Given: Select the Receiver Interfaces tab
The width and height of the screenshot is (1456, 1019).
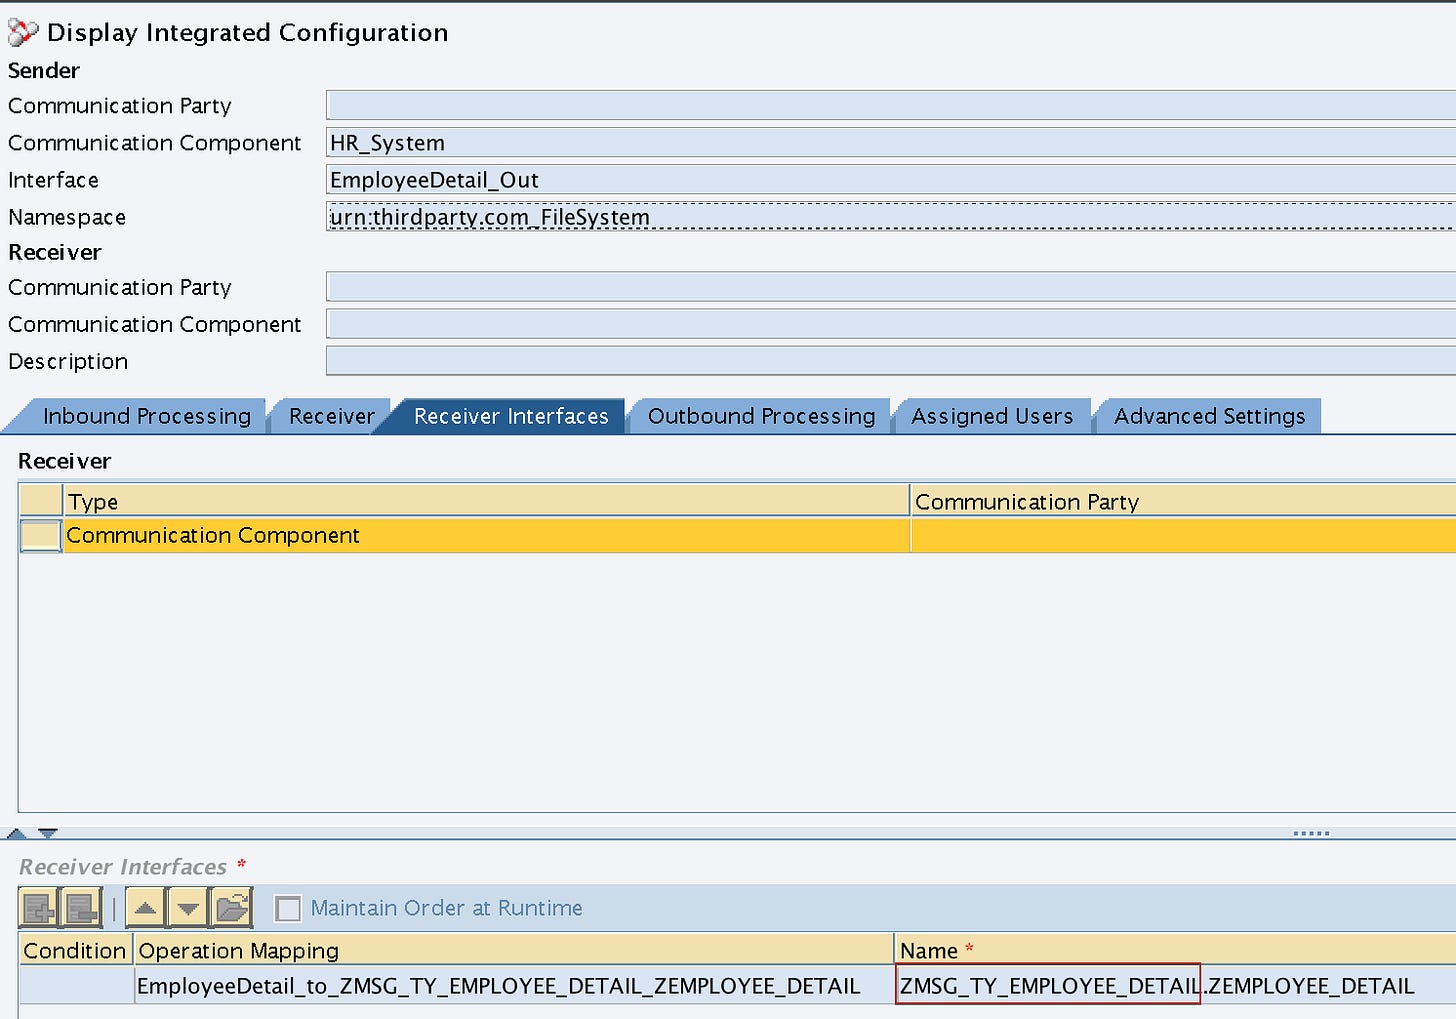Looking at the screenshot, I should click(x=511, y=416).
